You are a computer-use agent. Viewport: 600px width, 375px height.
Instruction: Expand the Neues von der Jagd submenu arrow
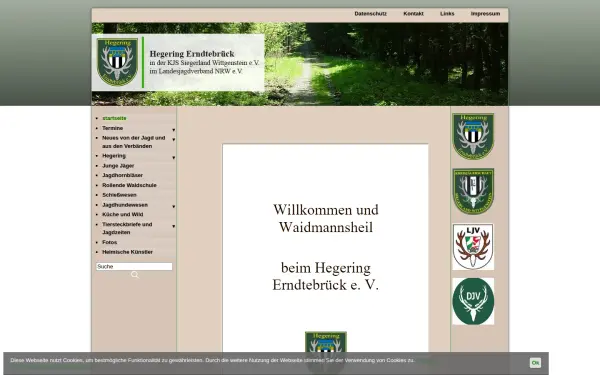(x=173, y=140)
